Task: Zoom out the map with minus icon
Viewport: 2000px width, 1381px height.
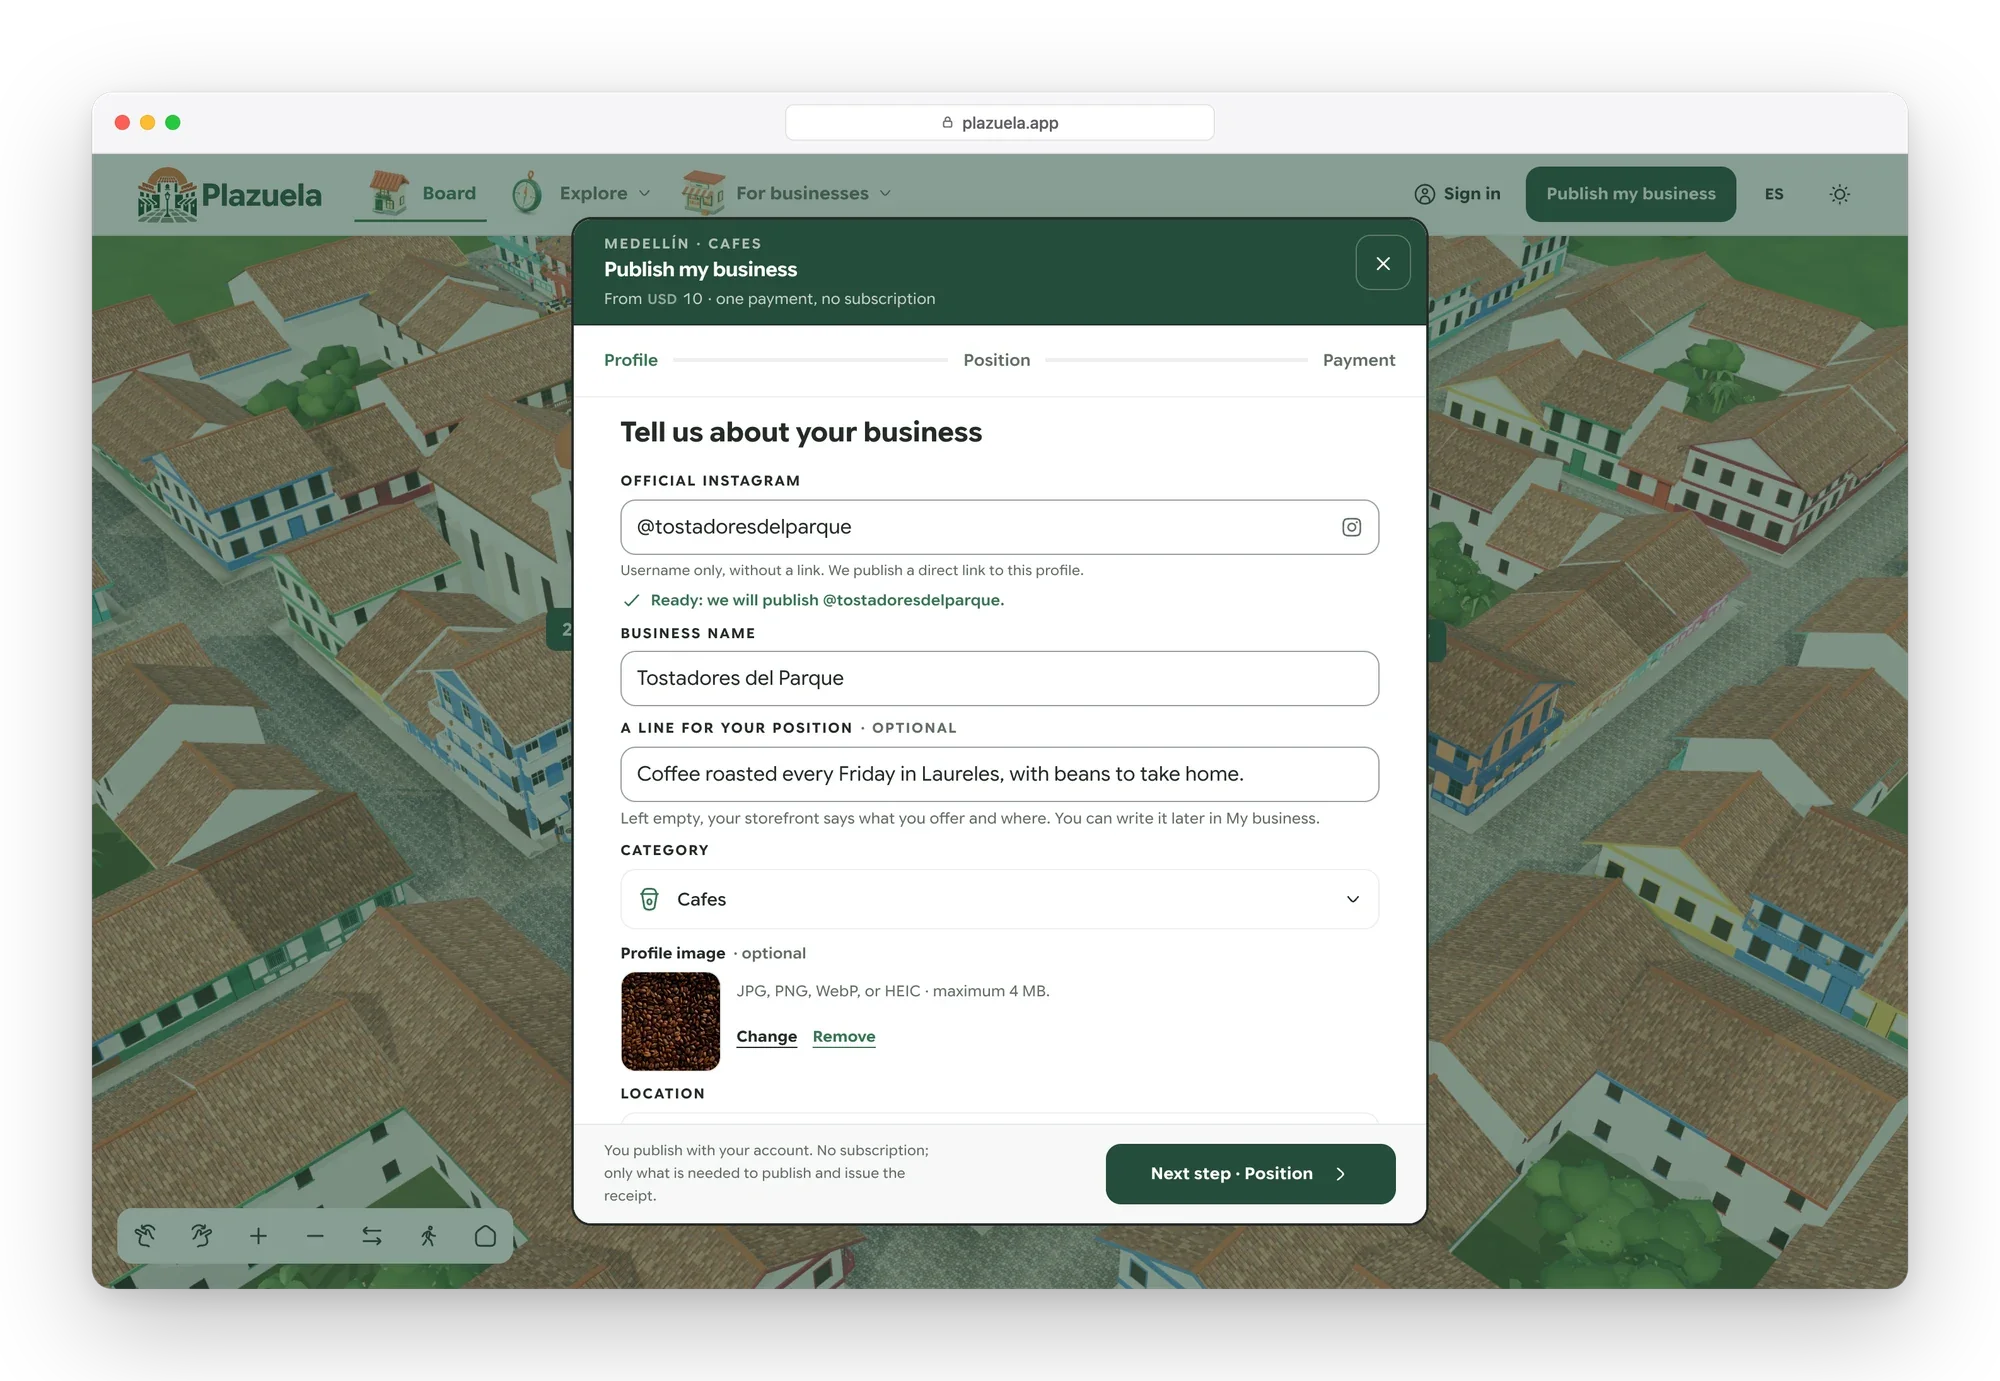Action: pyautogui.click(x=315, y=1236)
